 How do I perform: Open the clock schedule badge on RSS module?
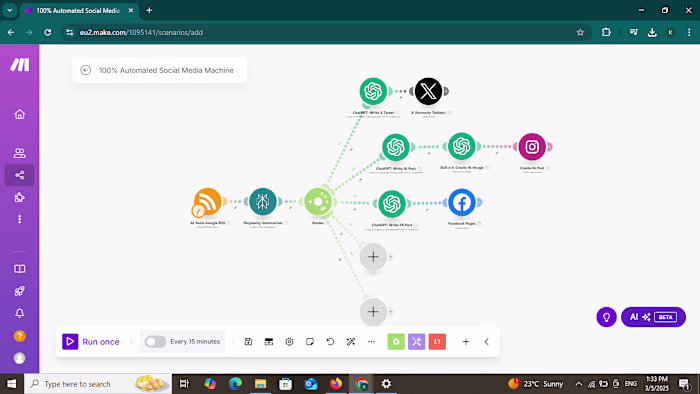point(198,211)
